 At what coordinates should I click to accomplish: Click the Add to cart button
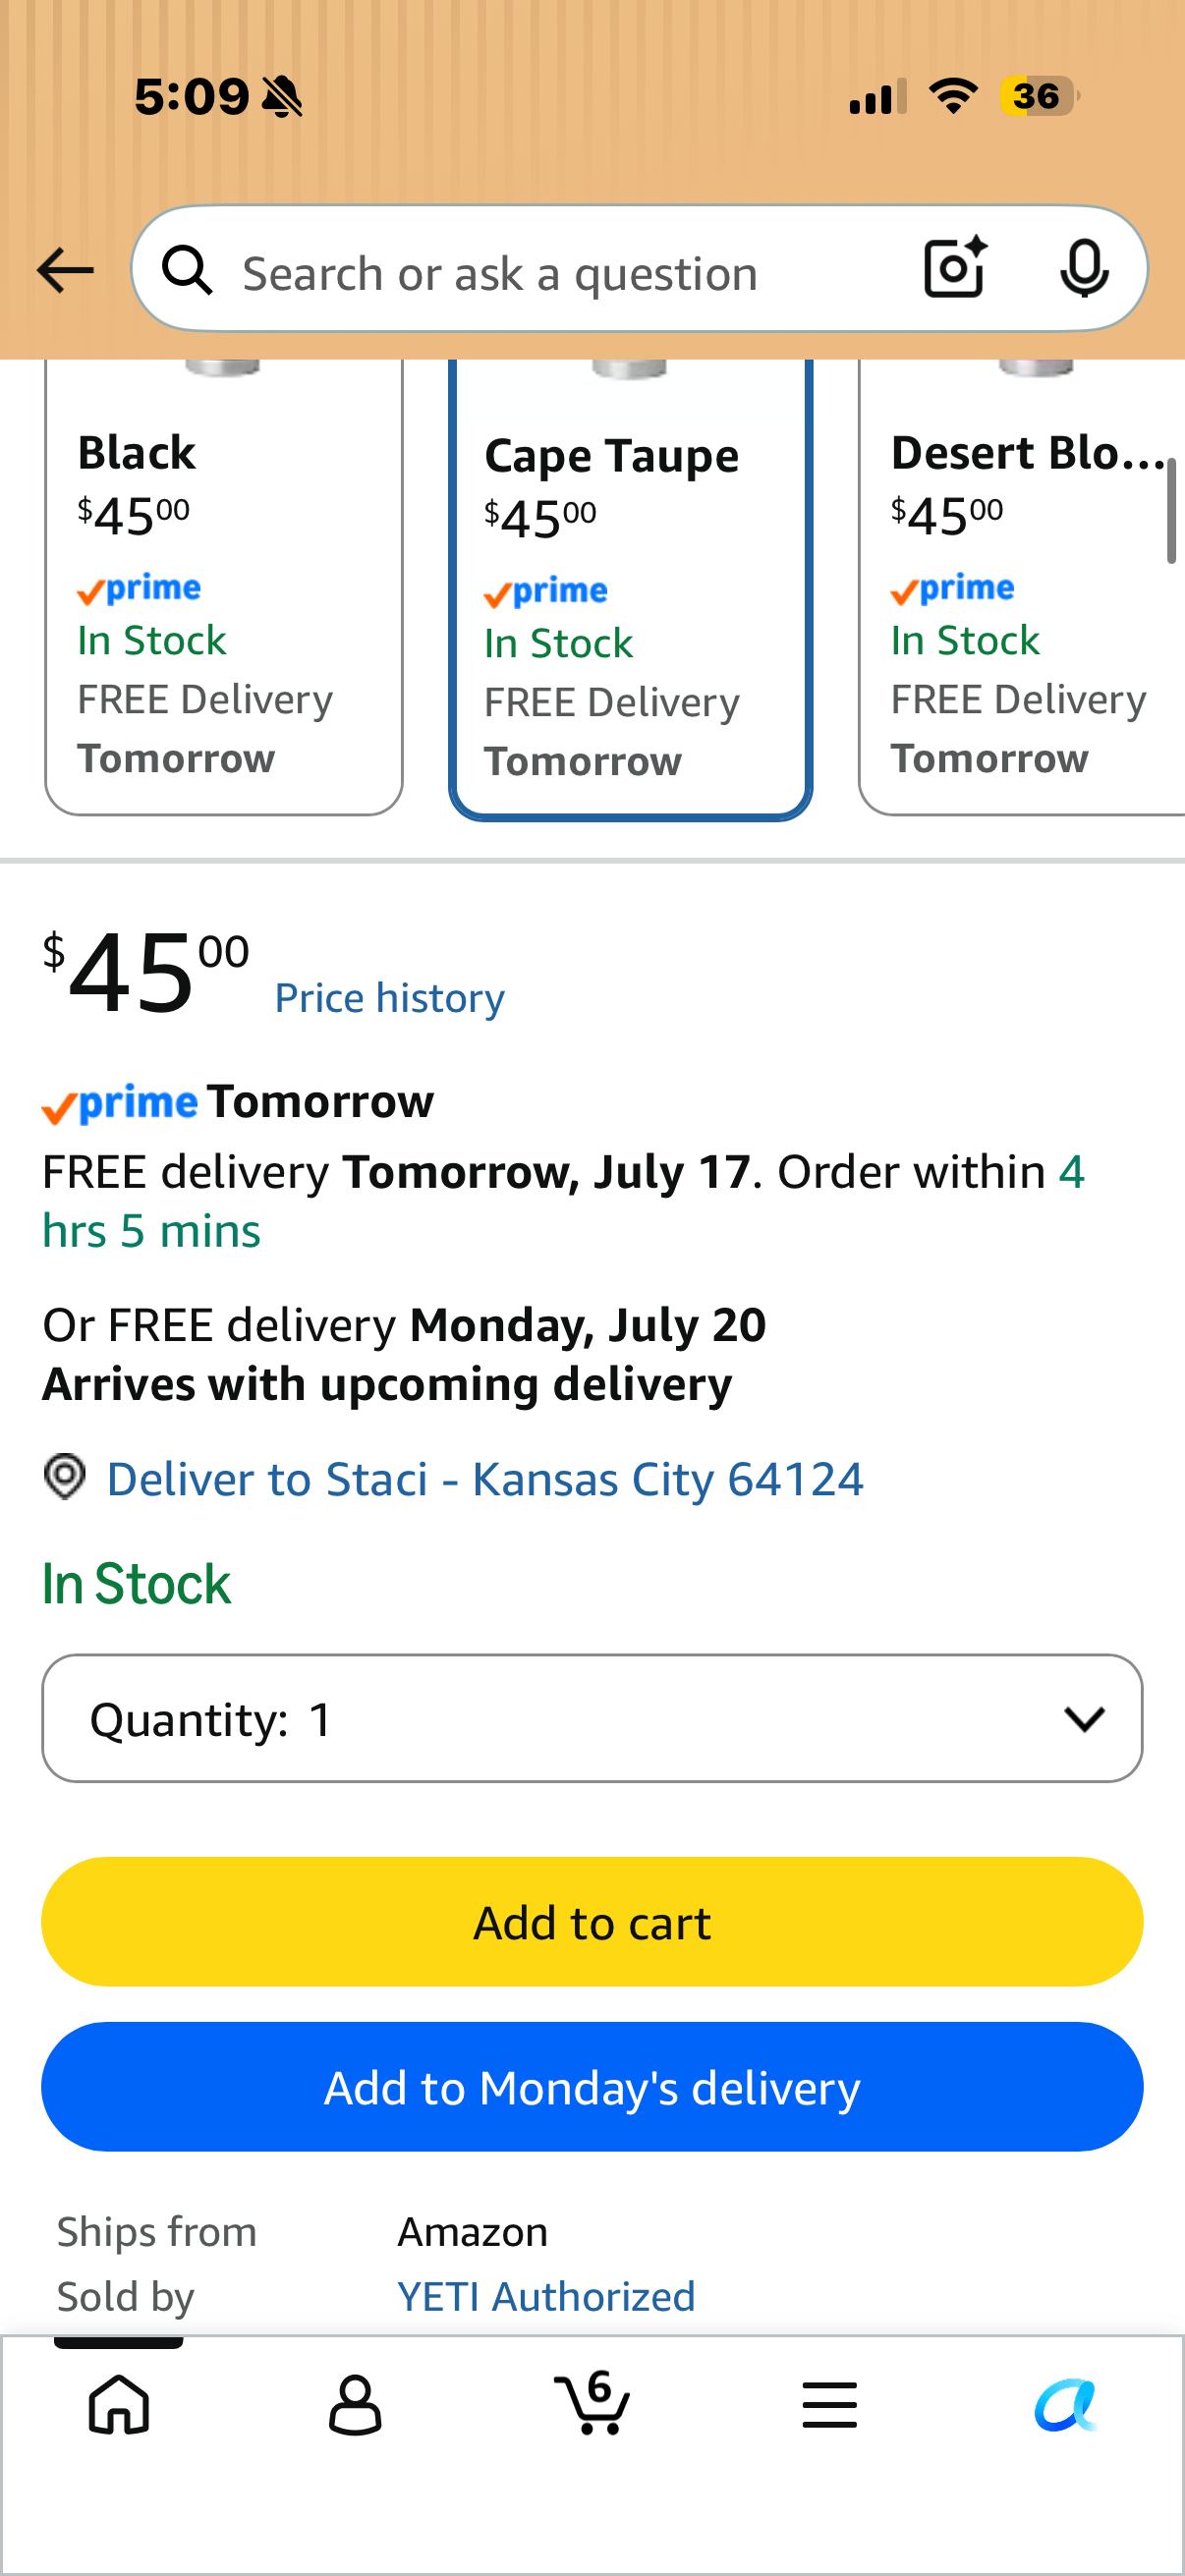[x=592, y=1922]
